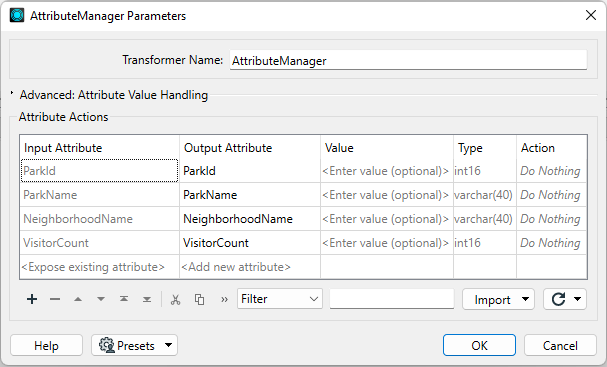Click the VisitorCount output attribute cell

pyautogui.click(x=250, y=243)
